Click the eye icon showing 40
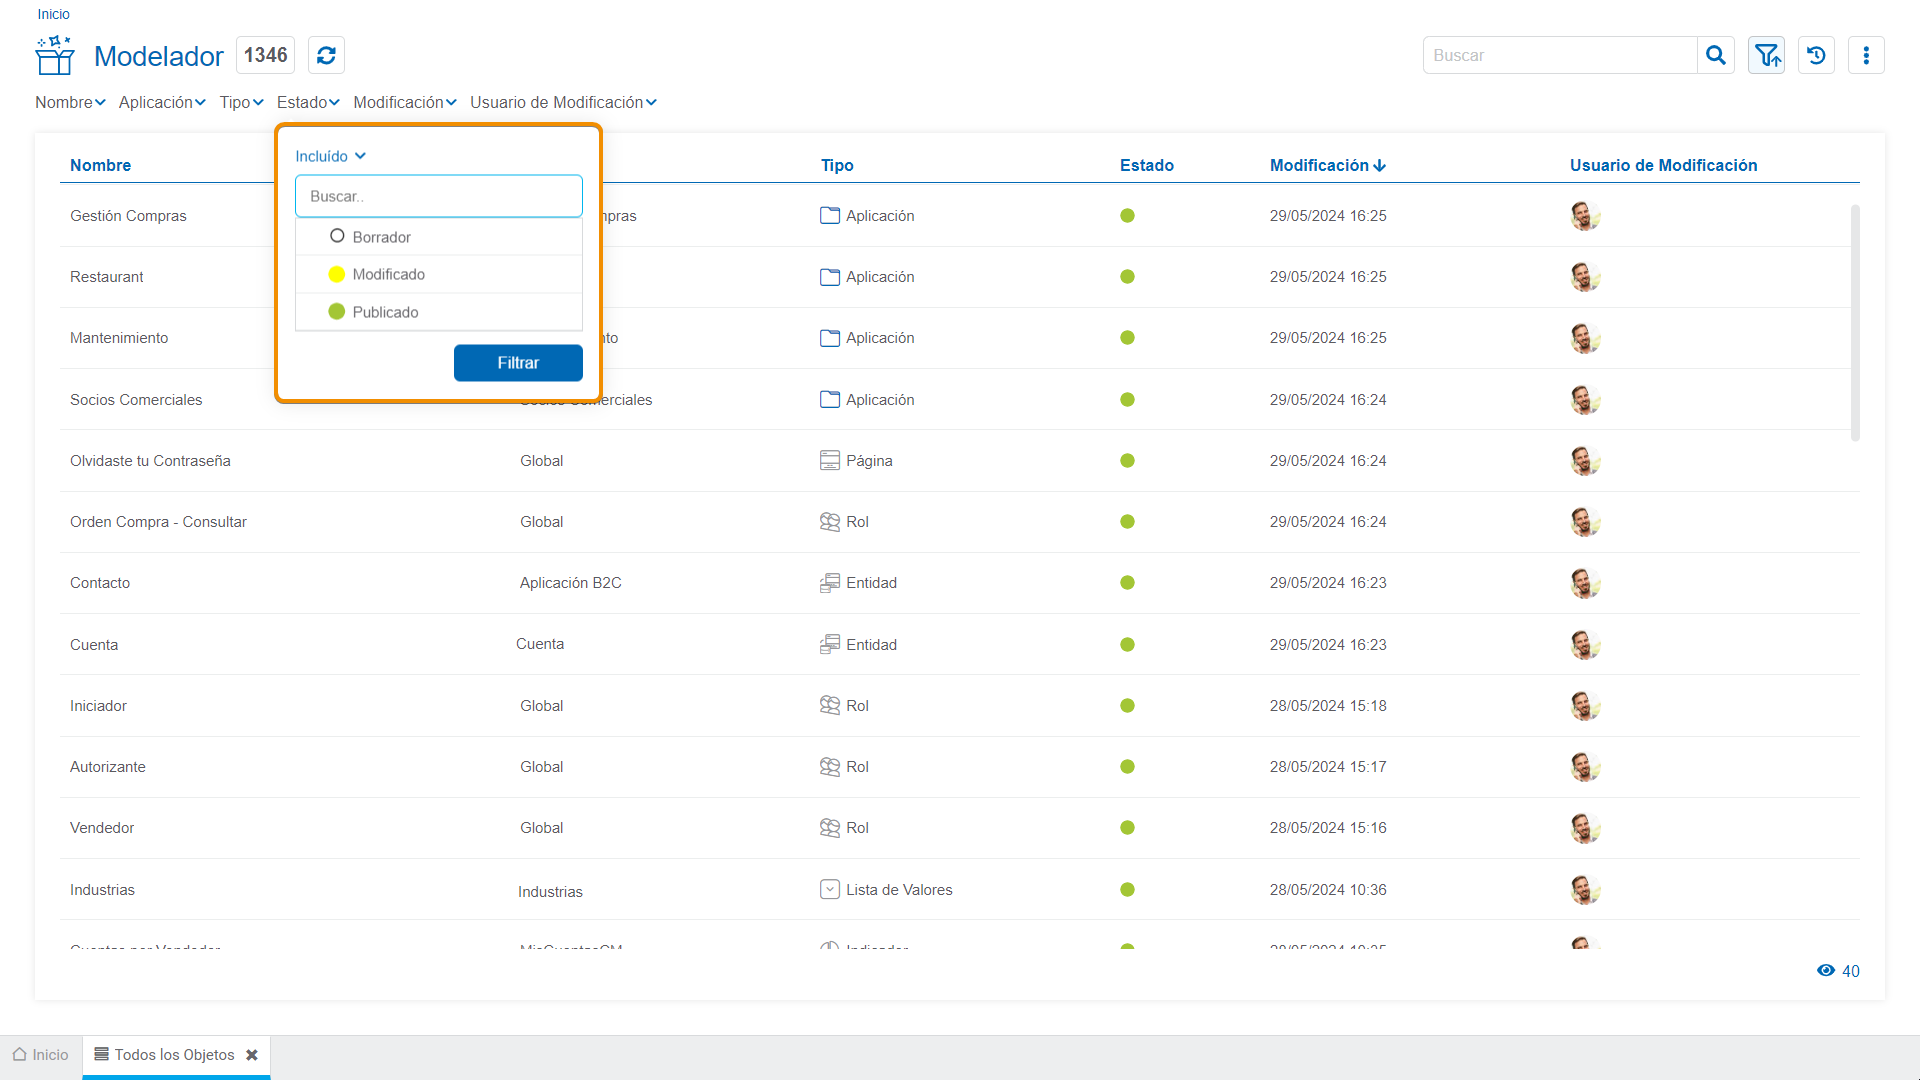The height and width of the screenshot is (1080, 1920). click(x=1826, y=970)
